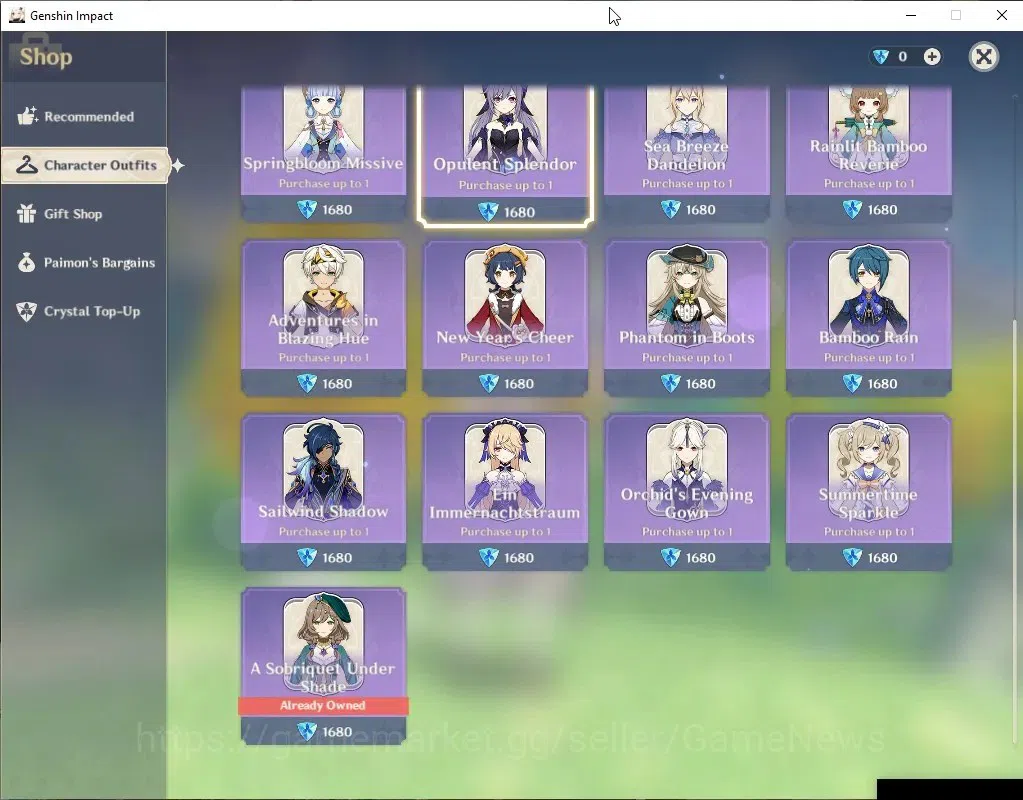This screenshot has width=1023, height=800.
Task: Click the crystal icon under Adventures in Blazing Hue
Action: pyautogui.click(x=307, y=384)
